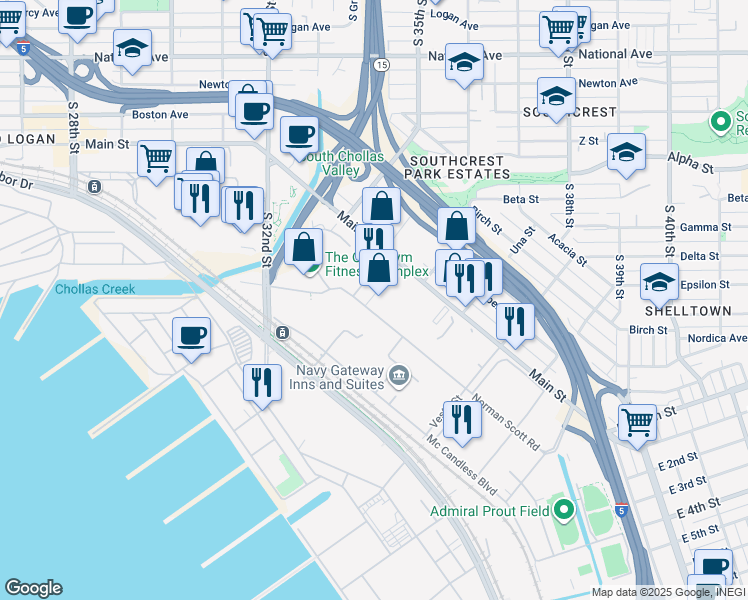Select the restaurant marker left of Navy Gateway Inns
Image resolution: width=748 pixels, height=600 pixels.
point(262,386)
